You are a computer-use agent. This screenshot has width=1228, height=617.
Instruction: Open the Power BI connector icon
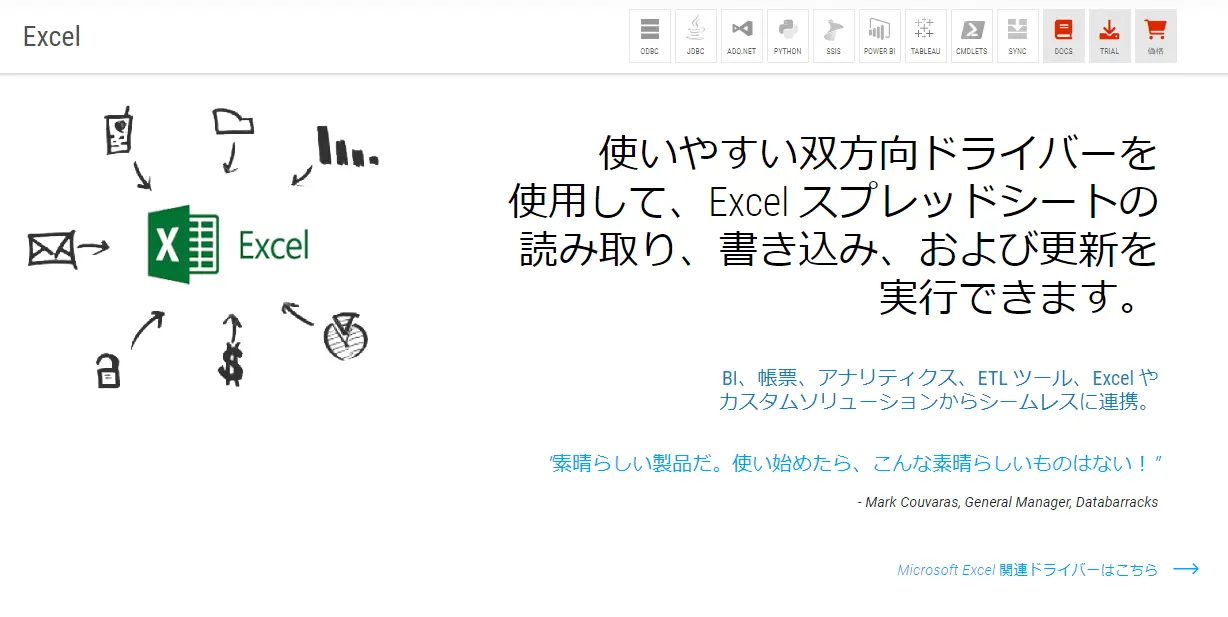click(880, 36)
